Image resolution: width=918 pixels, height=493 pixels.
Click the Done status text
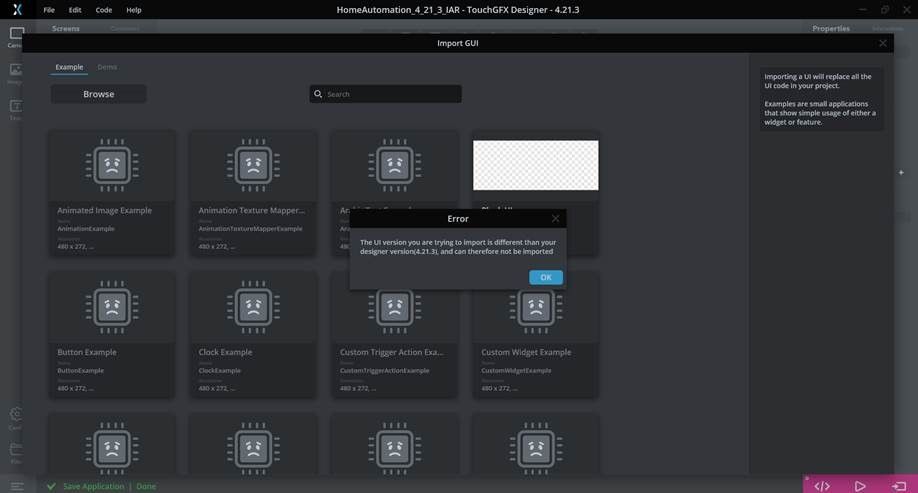(x=146, y=487)
